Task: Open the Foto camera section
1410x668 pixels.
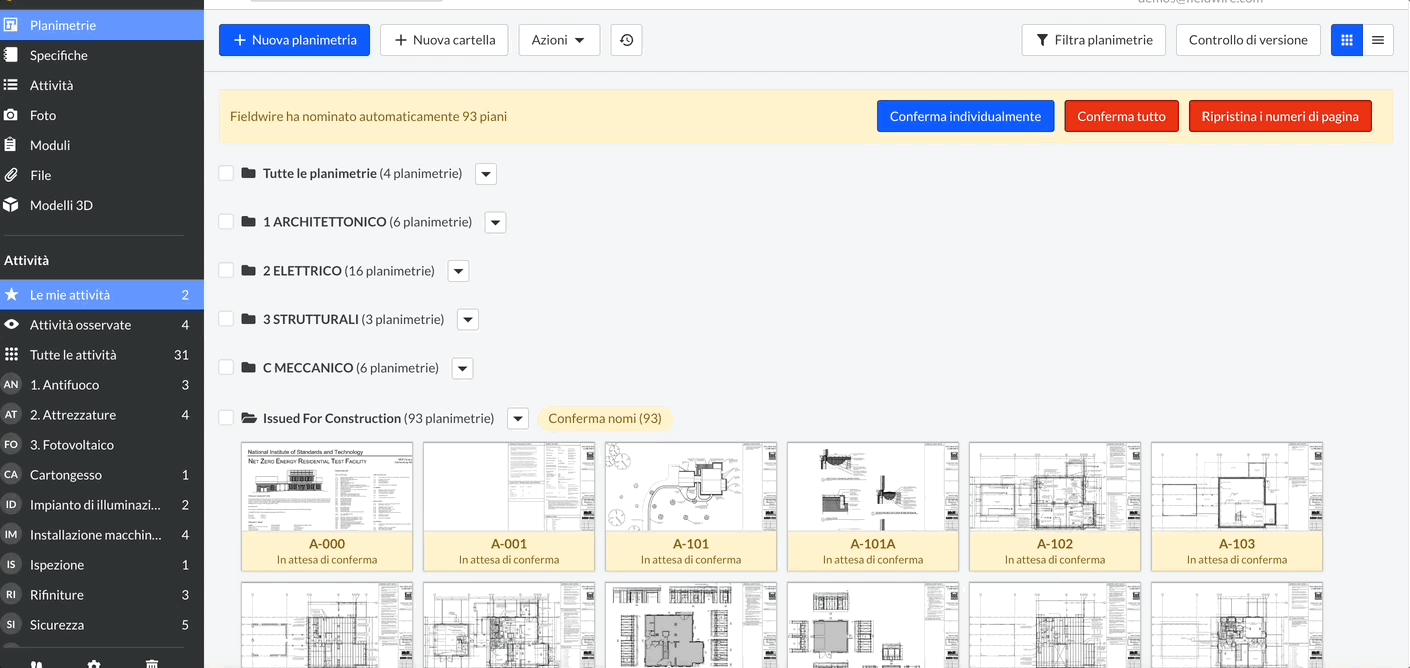Action: [x=43, y=115]
